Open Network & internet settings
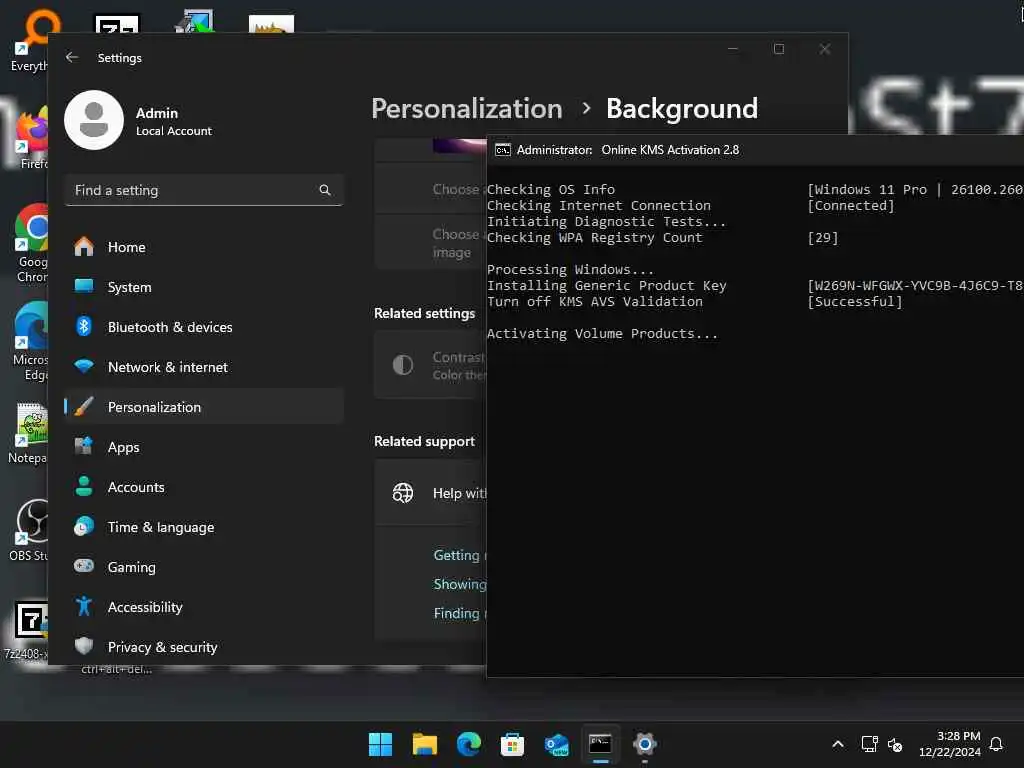 [204, 367]
